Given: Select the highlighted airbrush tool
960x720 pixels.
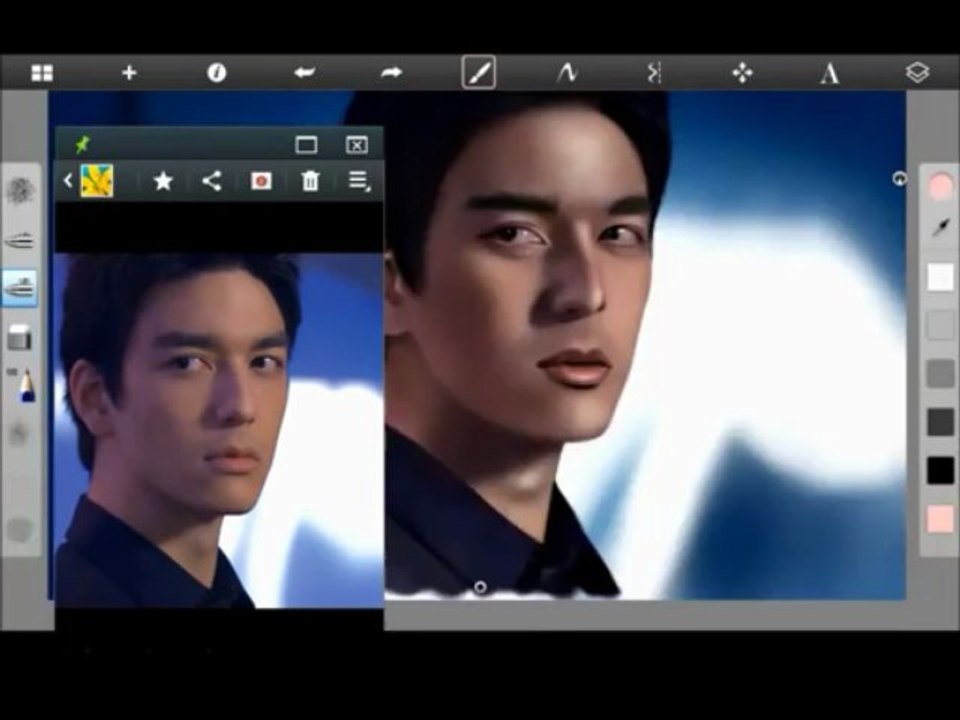Looking at the screenshot, I should pyautogui.click(x=20, y=288).
